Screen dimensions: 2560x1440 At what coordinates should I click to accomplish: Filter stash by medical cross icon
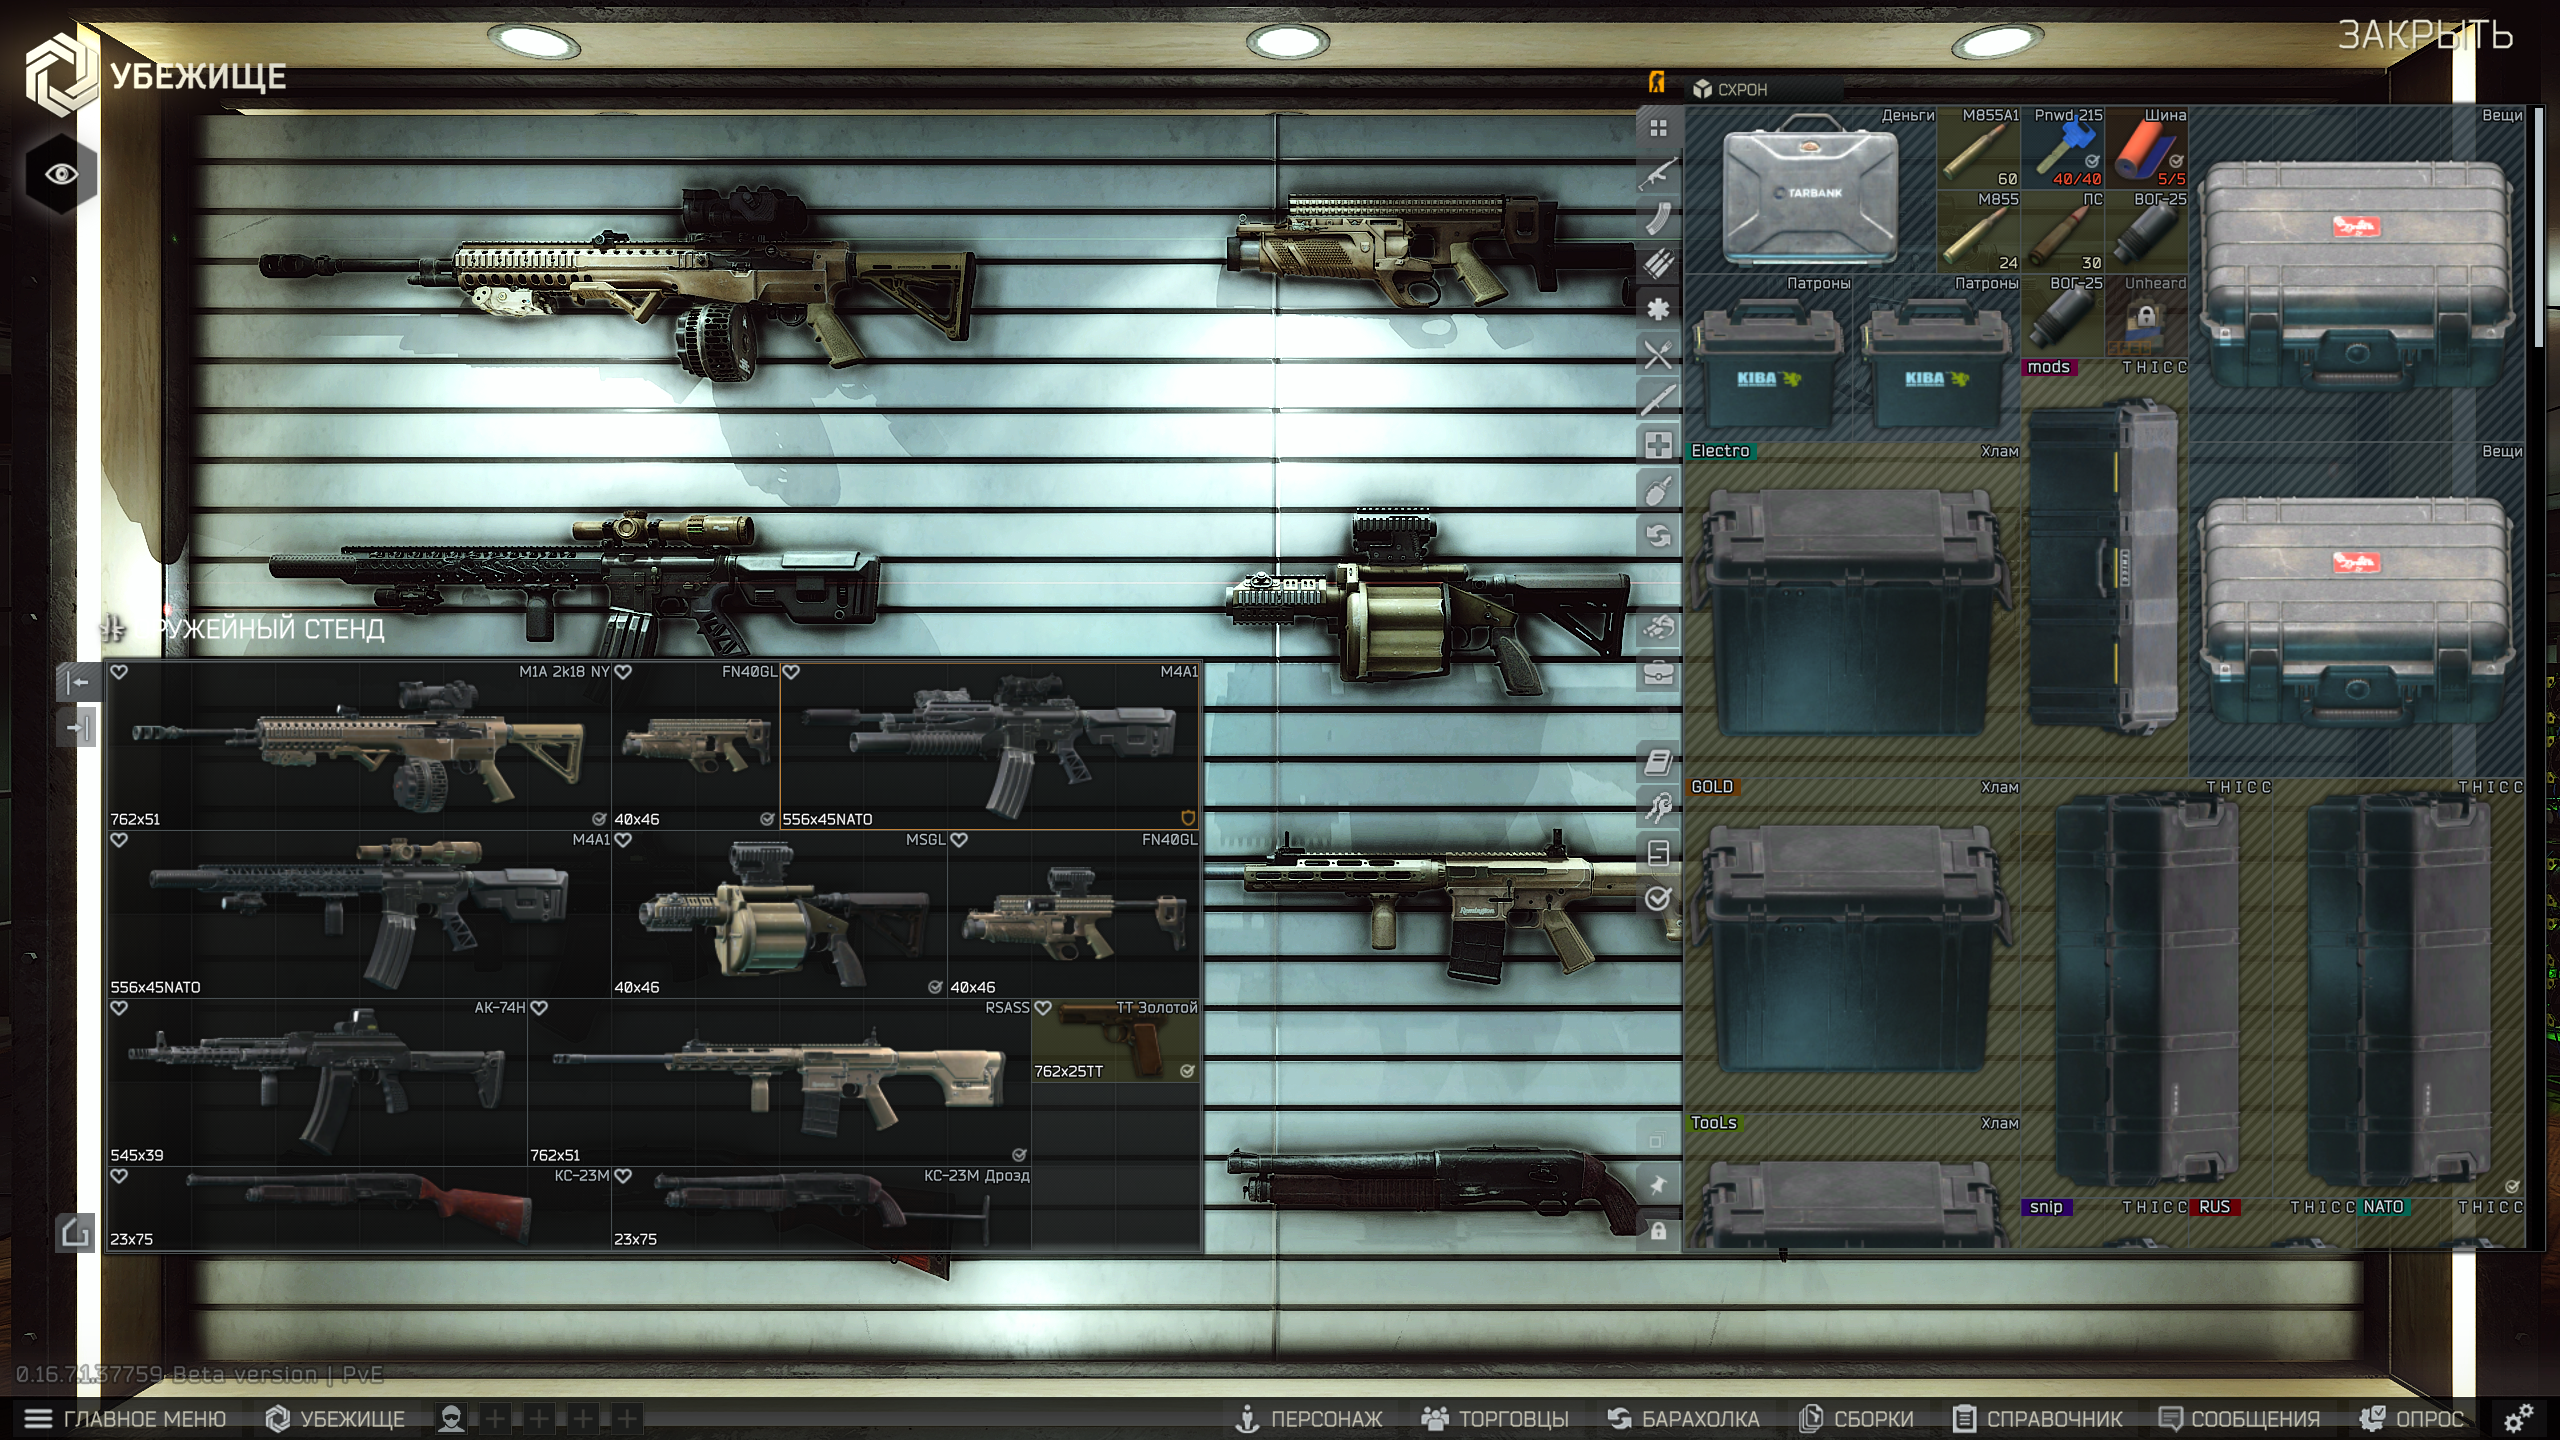pos(1658,445)
